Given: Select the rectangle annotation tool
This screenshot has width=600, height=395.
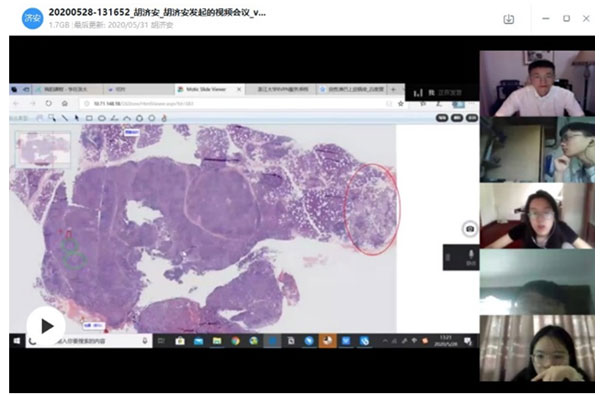Looking at the screenshot, I should pyautogui.click(x=89, y=118).
